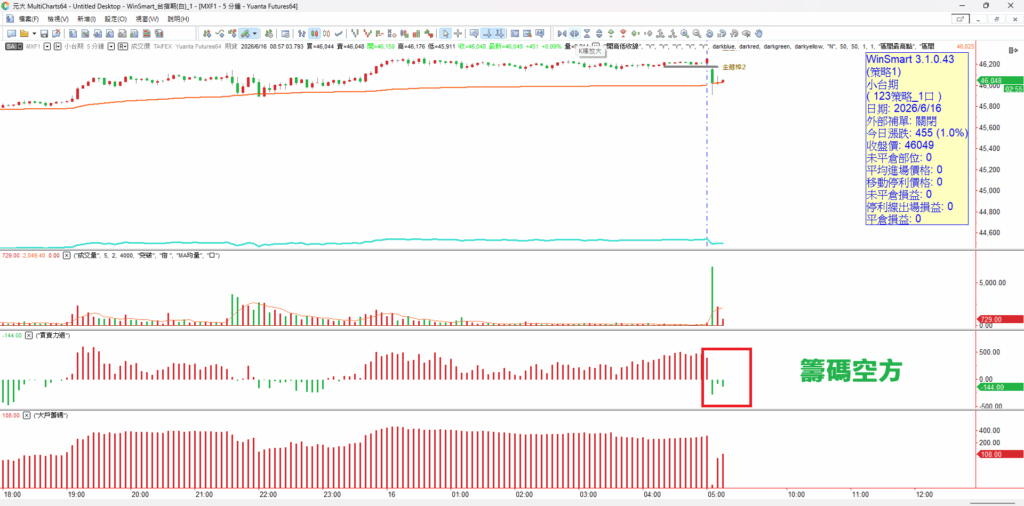Open the 5 分鐘 interval dropdown
The width and height of the screenshot is (1024, 506).
click(111, 46)
